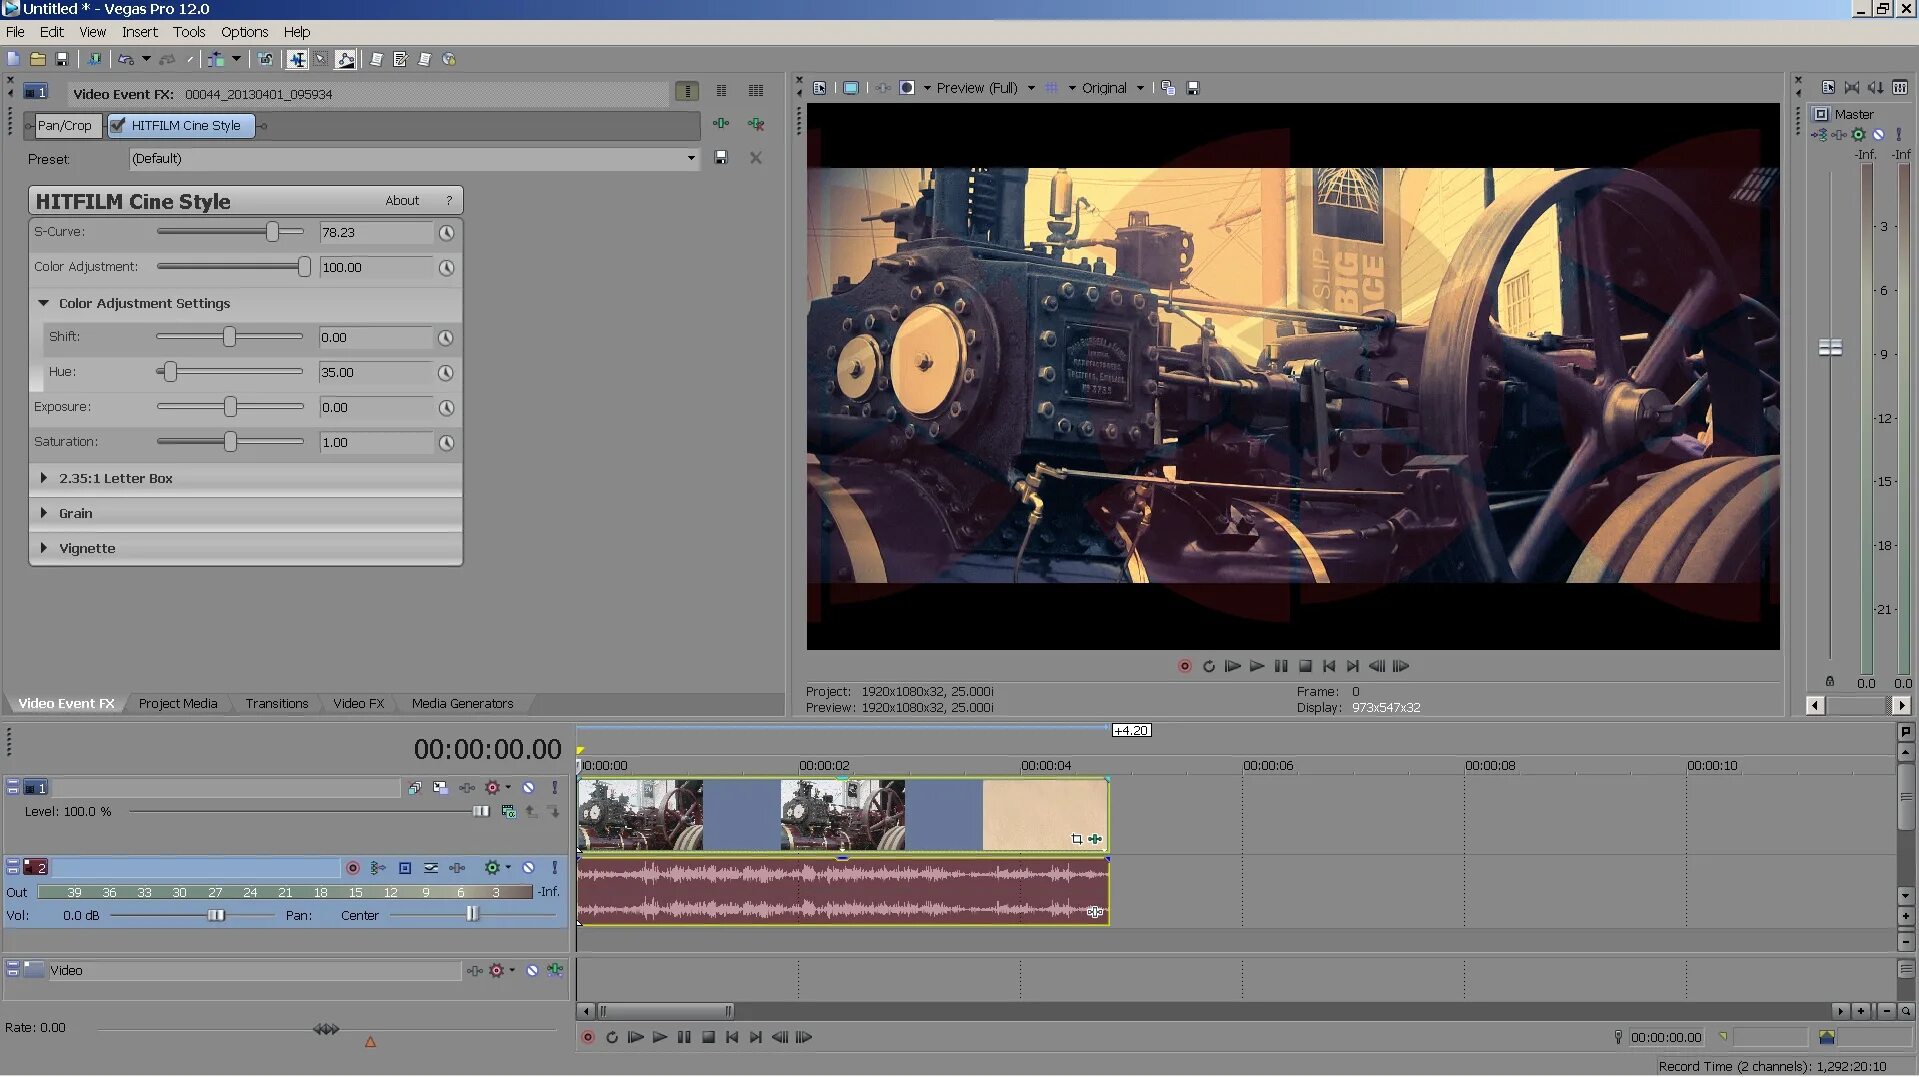This screenshot has width=1919, height=1077.
Task: Select the Envelope Edit tool icon
Action: (x=345, y=59)
